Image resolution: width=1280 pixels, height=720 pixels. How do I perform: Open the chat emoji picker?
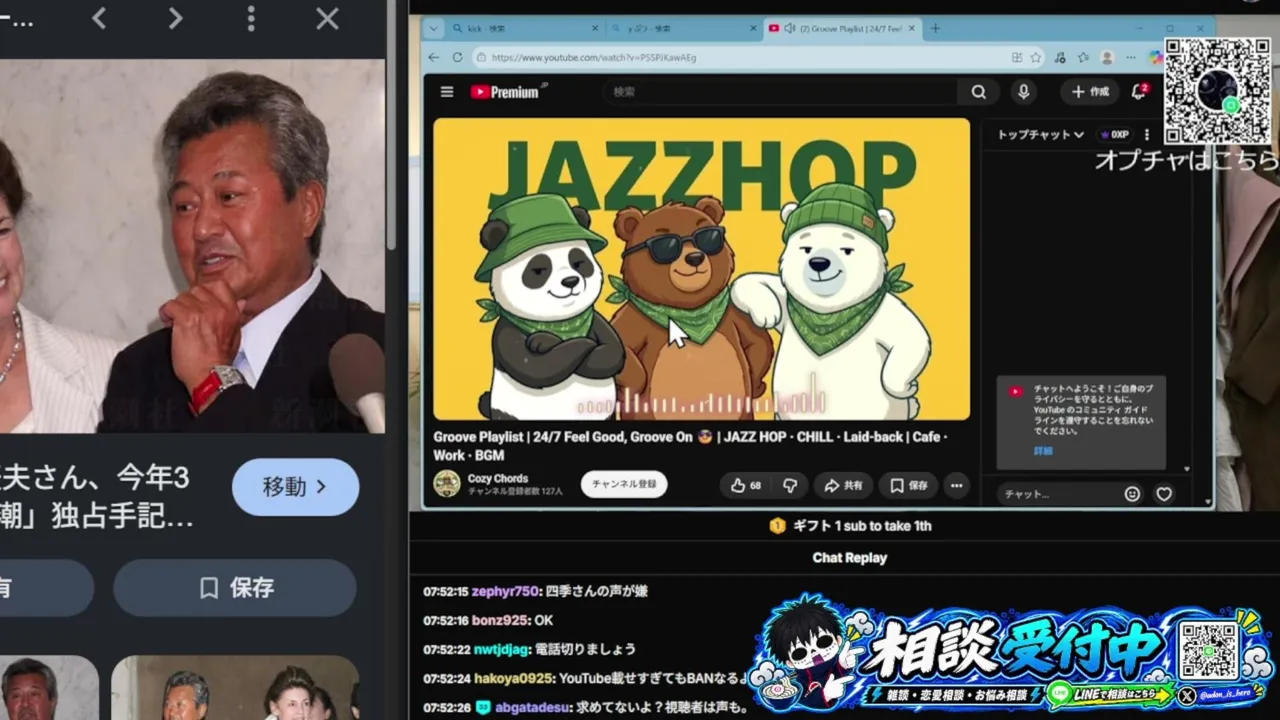coord(1132,494)
